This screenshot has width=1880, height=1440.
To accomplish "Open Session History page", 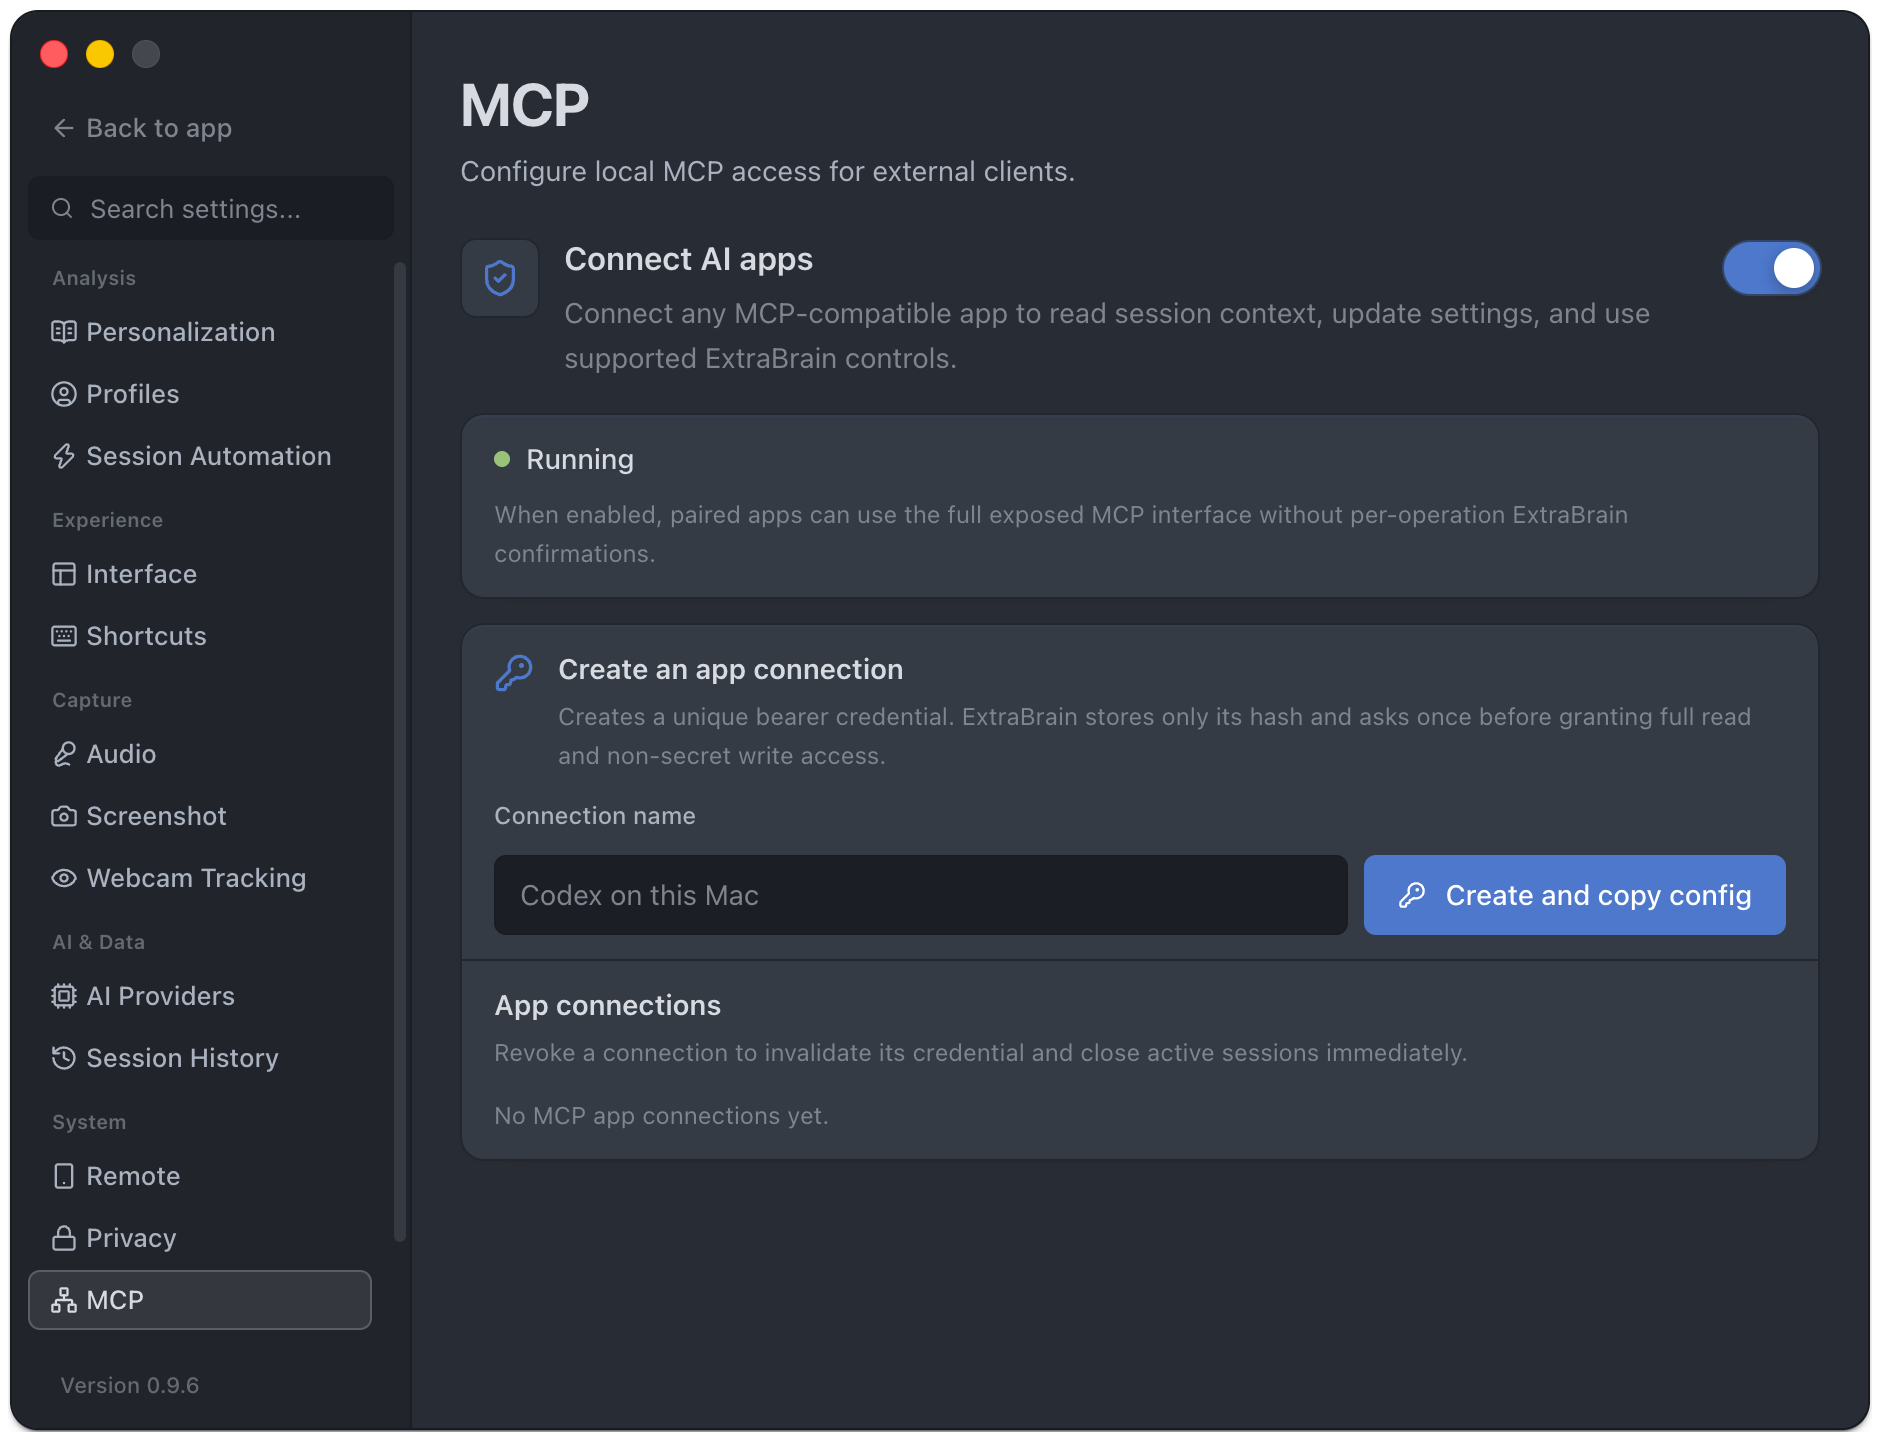I will (x=200, y=1058).
